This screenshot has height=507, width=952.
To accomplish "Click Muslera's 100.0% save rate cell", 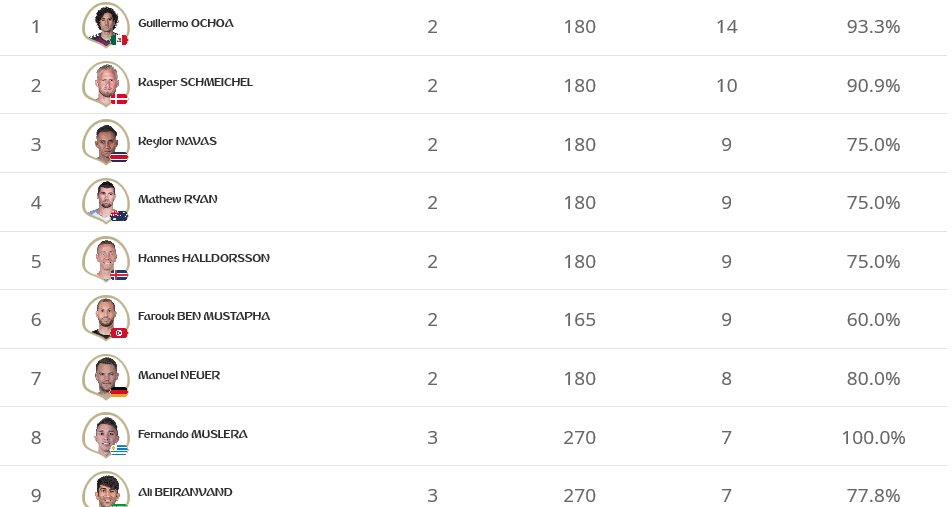I will [873, 438].
